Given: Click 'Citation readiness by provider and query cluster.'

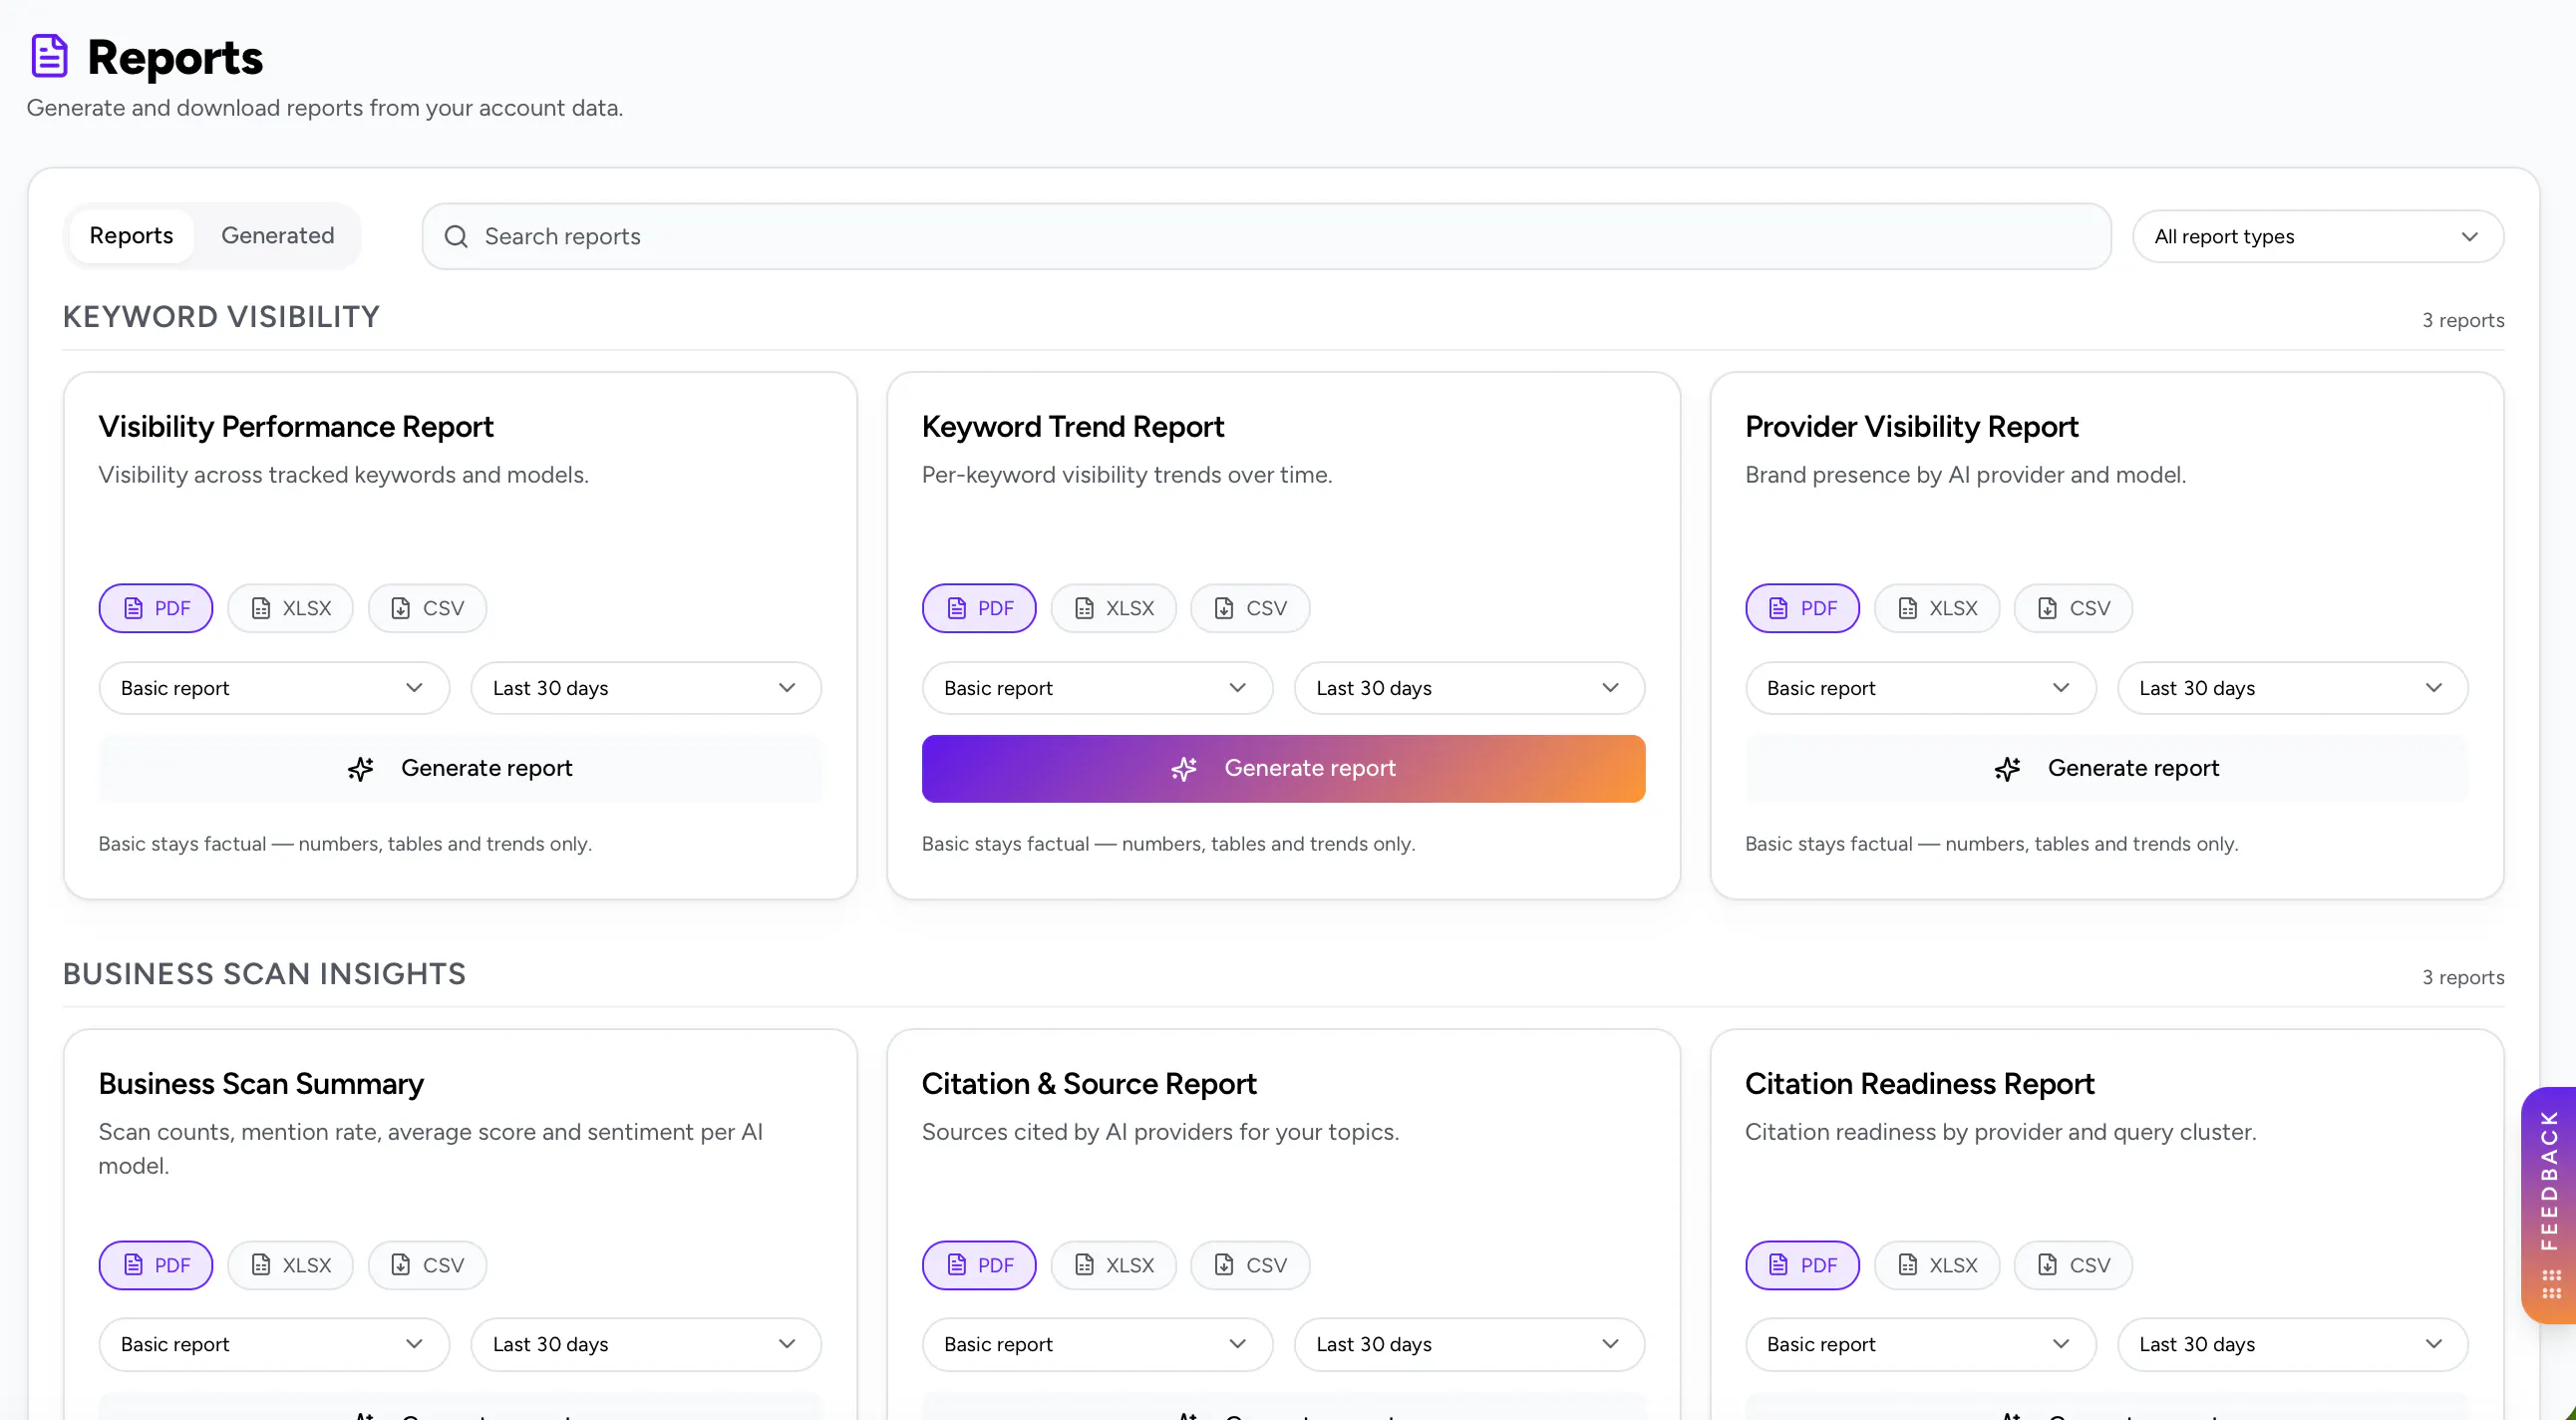Looking at the screenshot, I should [x=2001, y=1132].
